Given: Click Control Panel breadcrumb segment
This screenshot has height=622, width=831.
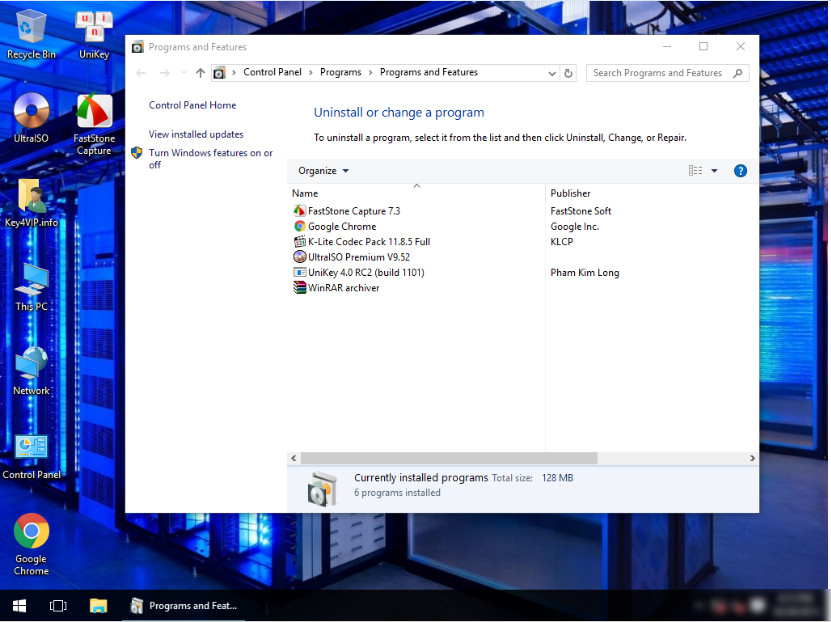Looking at the screenshot, I should click(273, 73).
